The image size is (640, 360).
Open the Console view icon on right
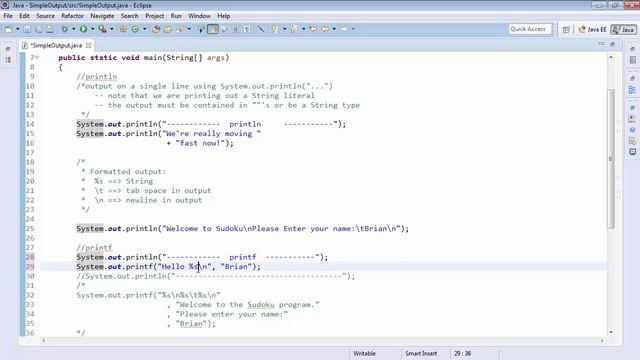[x=632, y=152]
